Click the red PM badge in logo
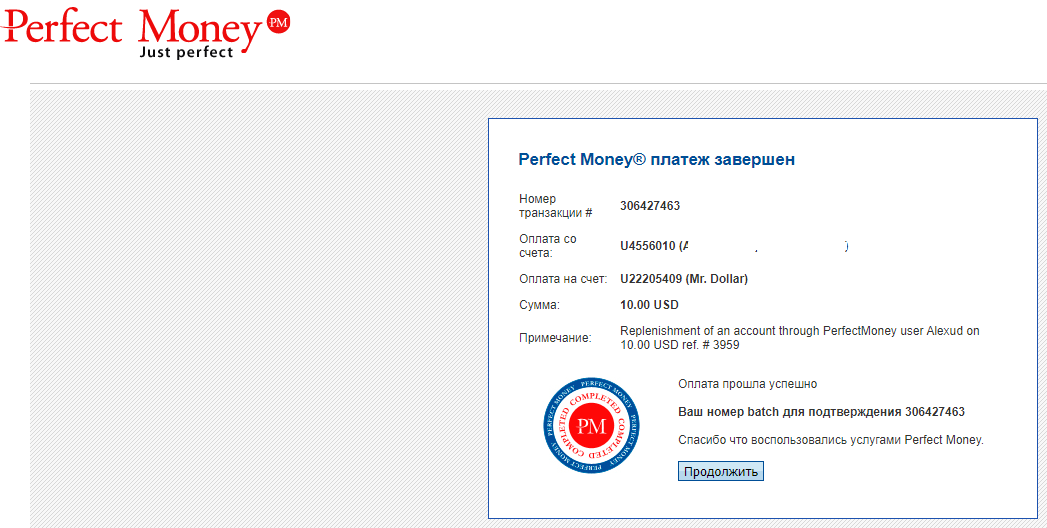The width and height of the screenshot is (1047, 528). (278, 23)
